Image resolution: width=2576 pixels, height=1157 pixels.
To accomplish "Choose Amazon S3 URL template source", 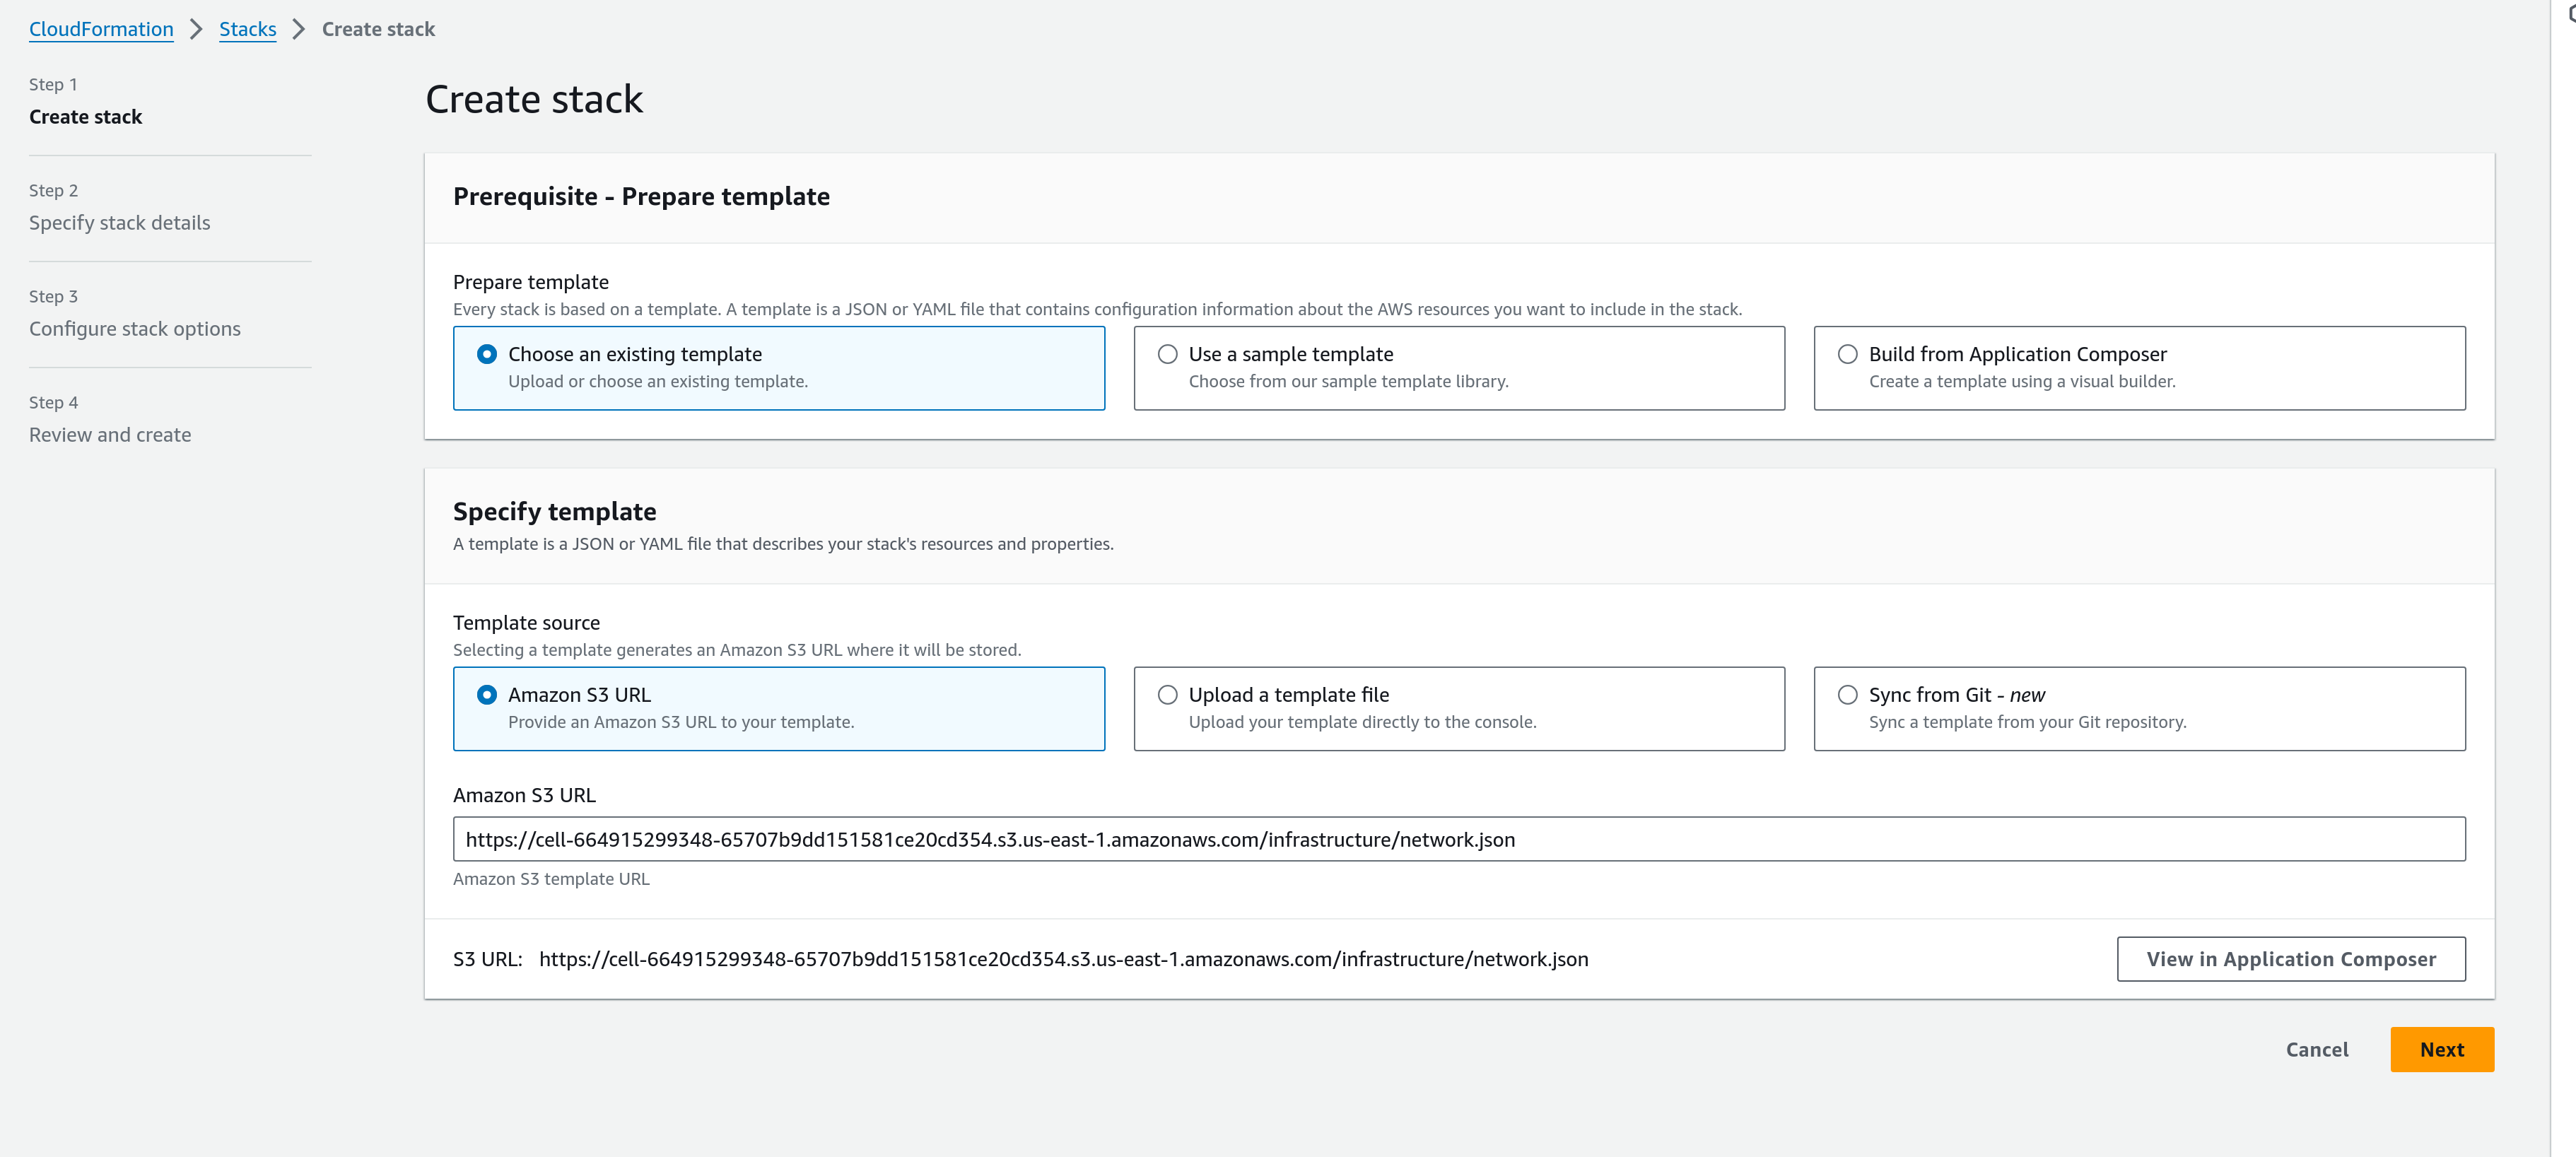I will pyautogui.click(x=487, y=694).
